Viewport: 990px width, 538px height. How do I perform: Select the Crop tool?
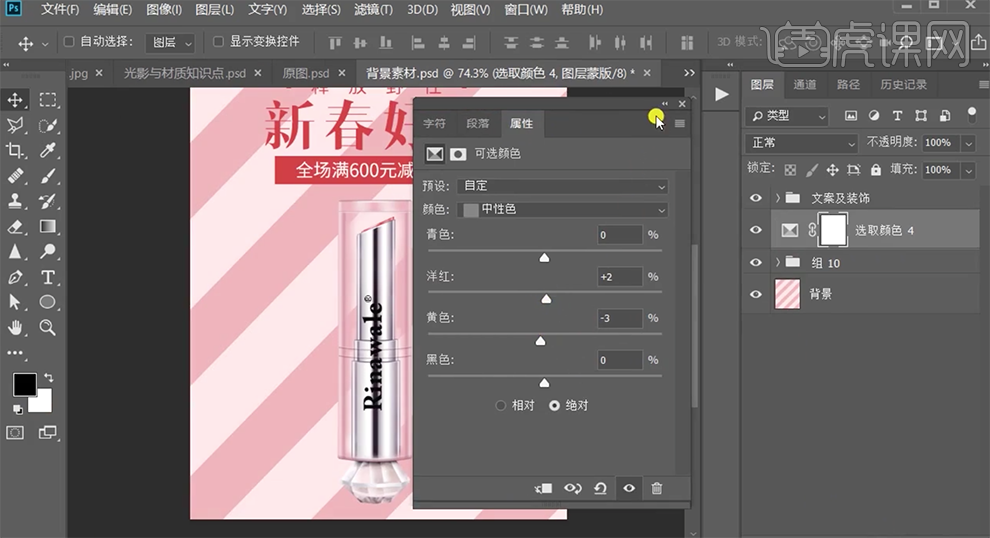(15, 150)
